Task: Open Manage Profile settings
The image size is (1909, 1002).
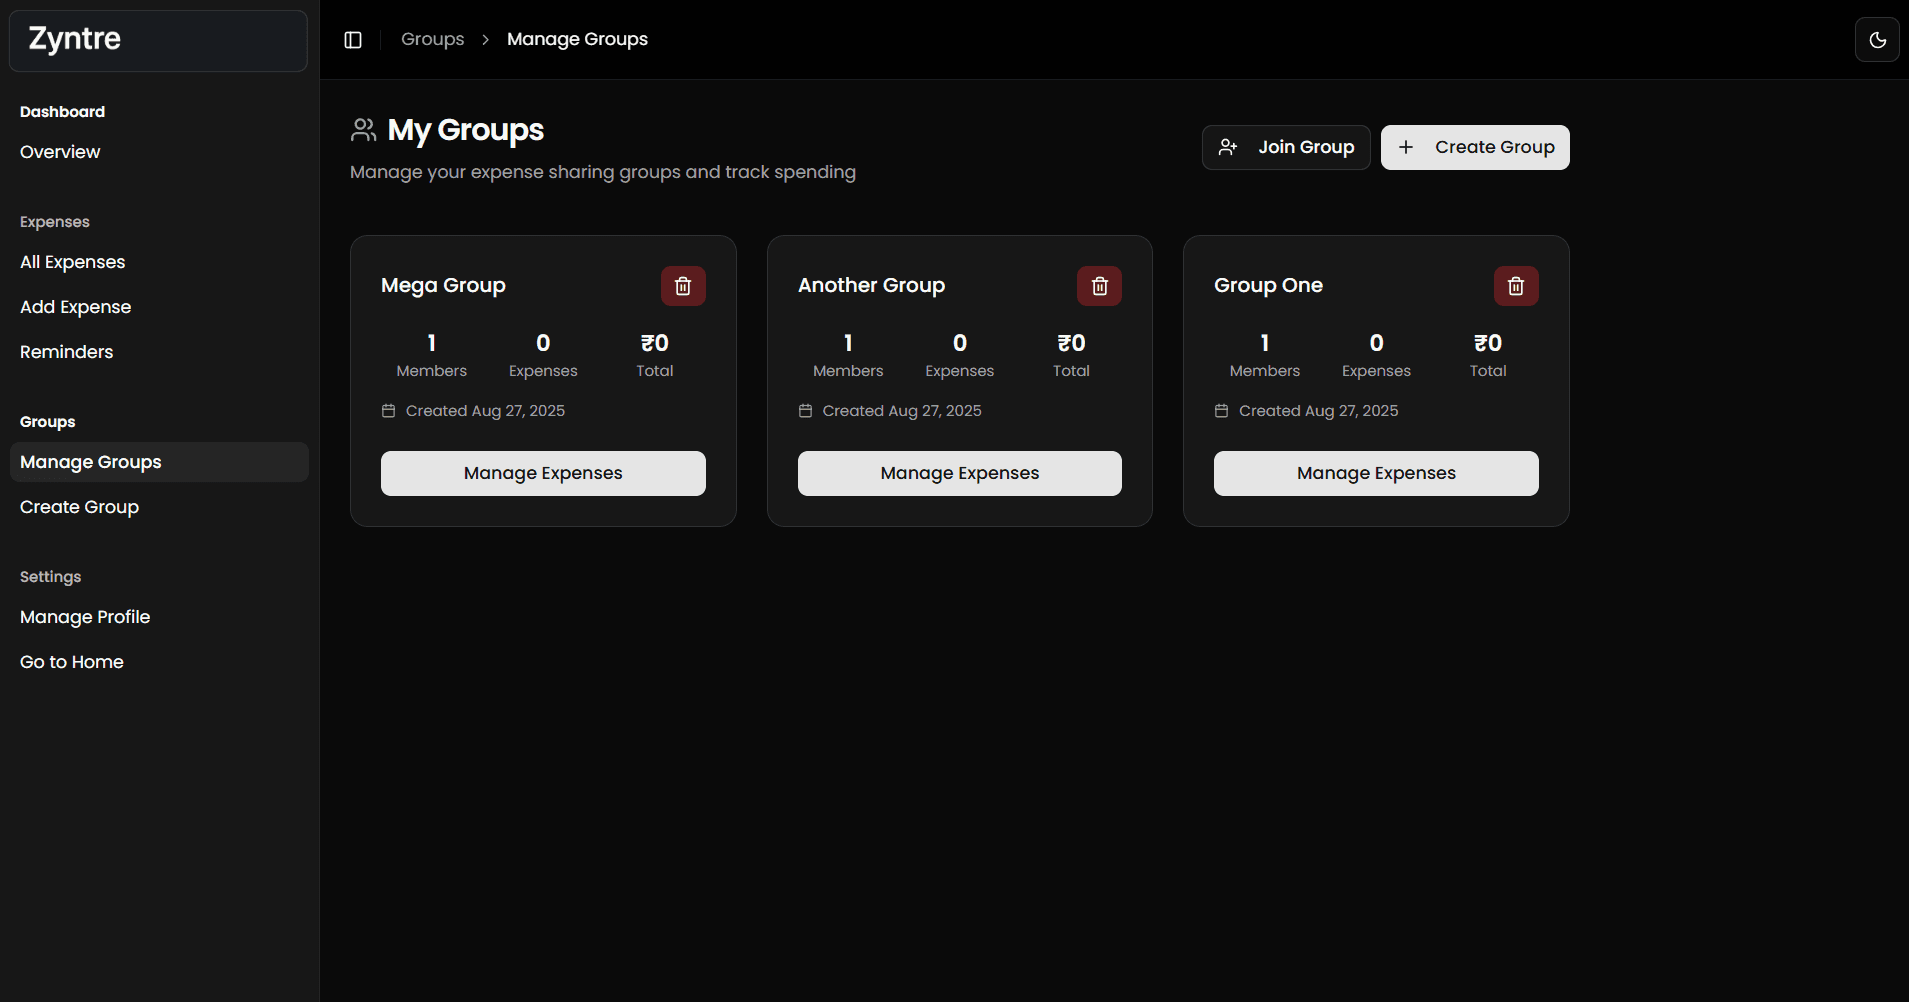Action: [85, 617]
